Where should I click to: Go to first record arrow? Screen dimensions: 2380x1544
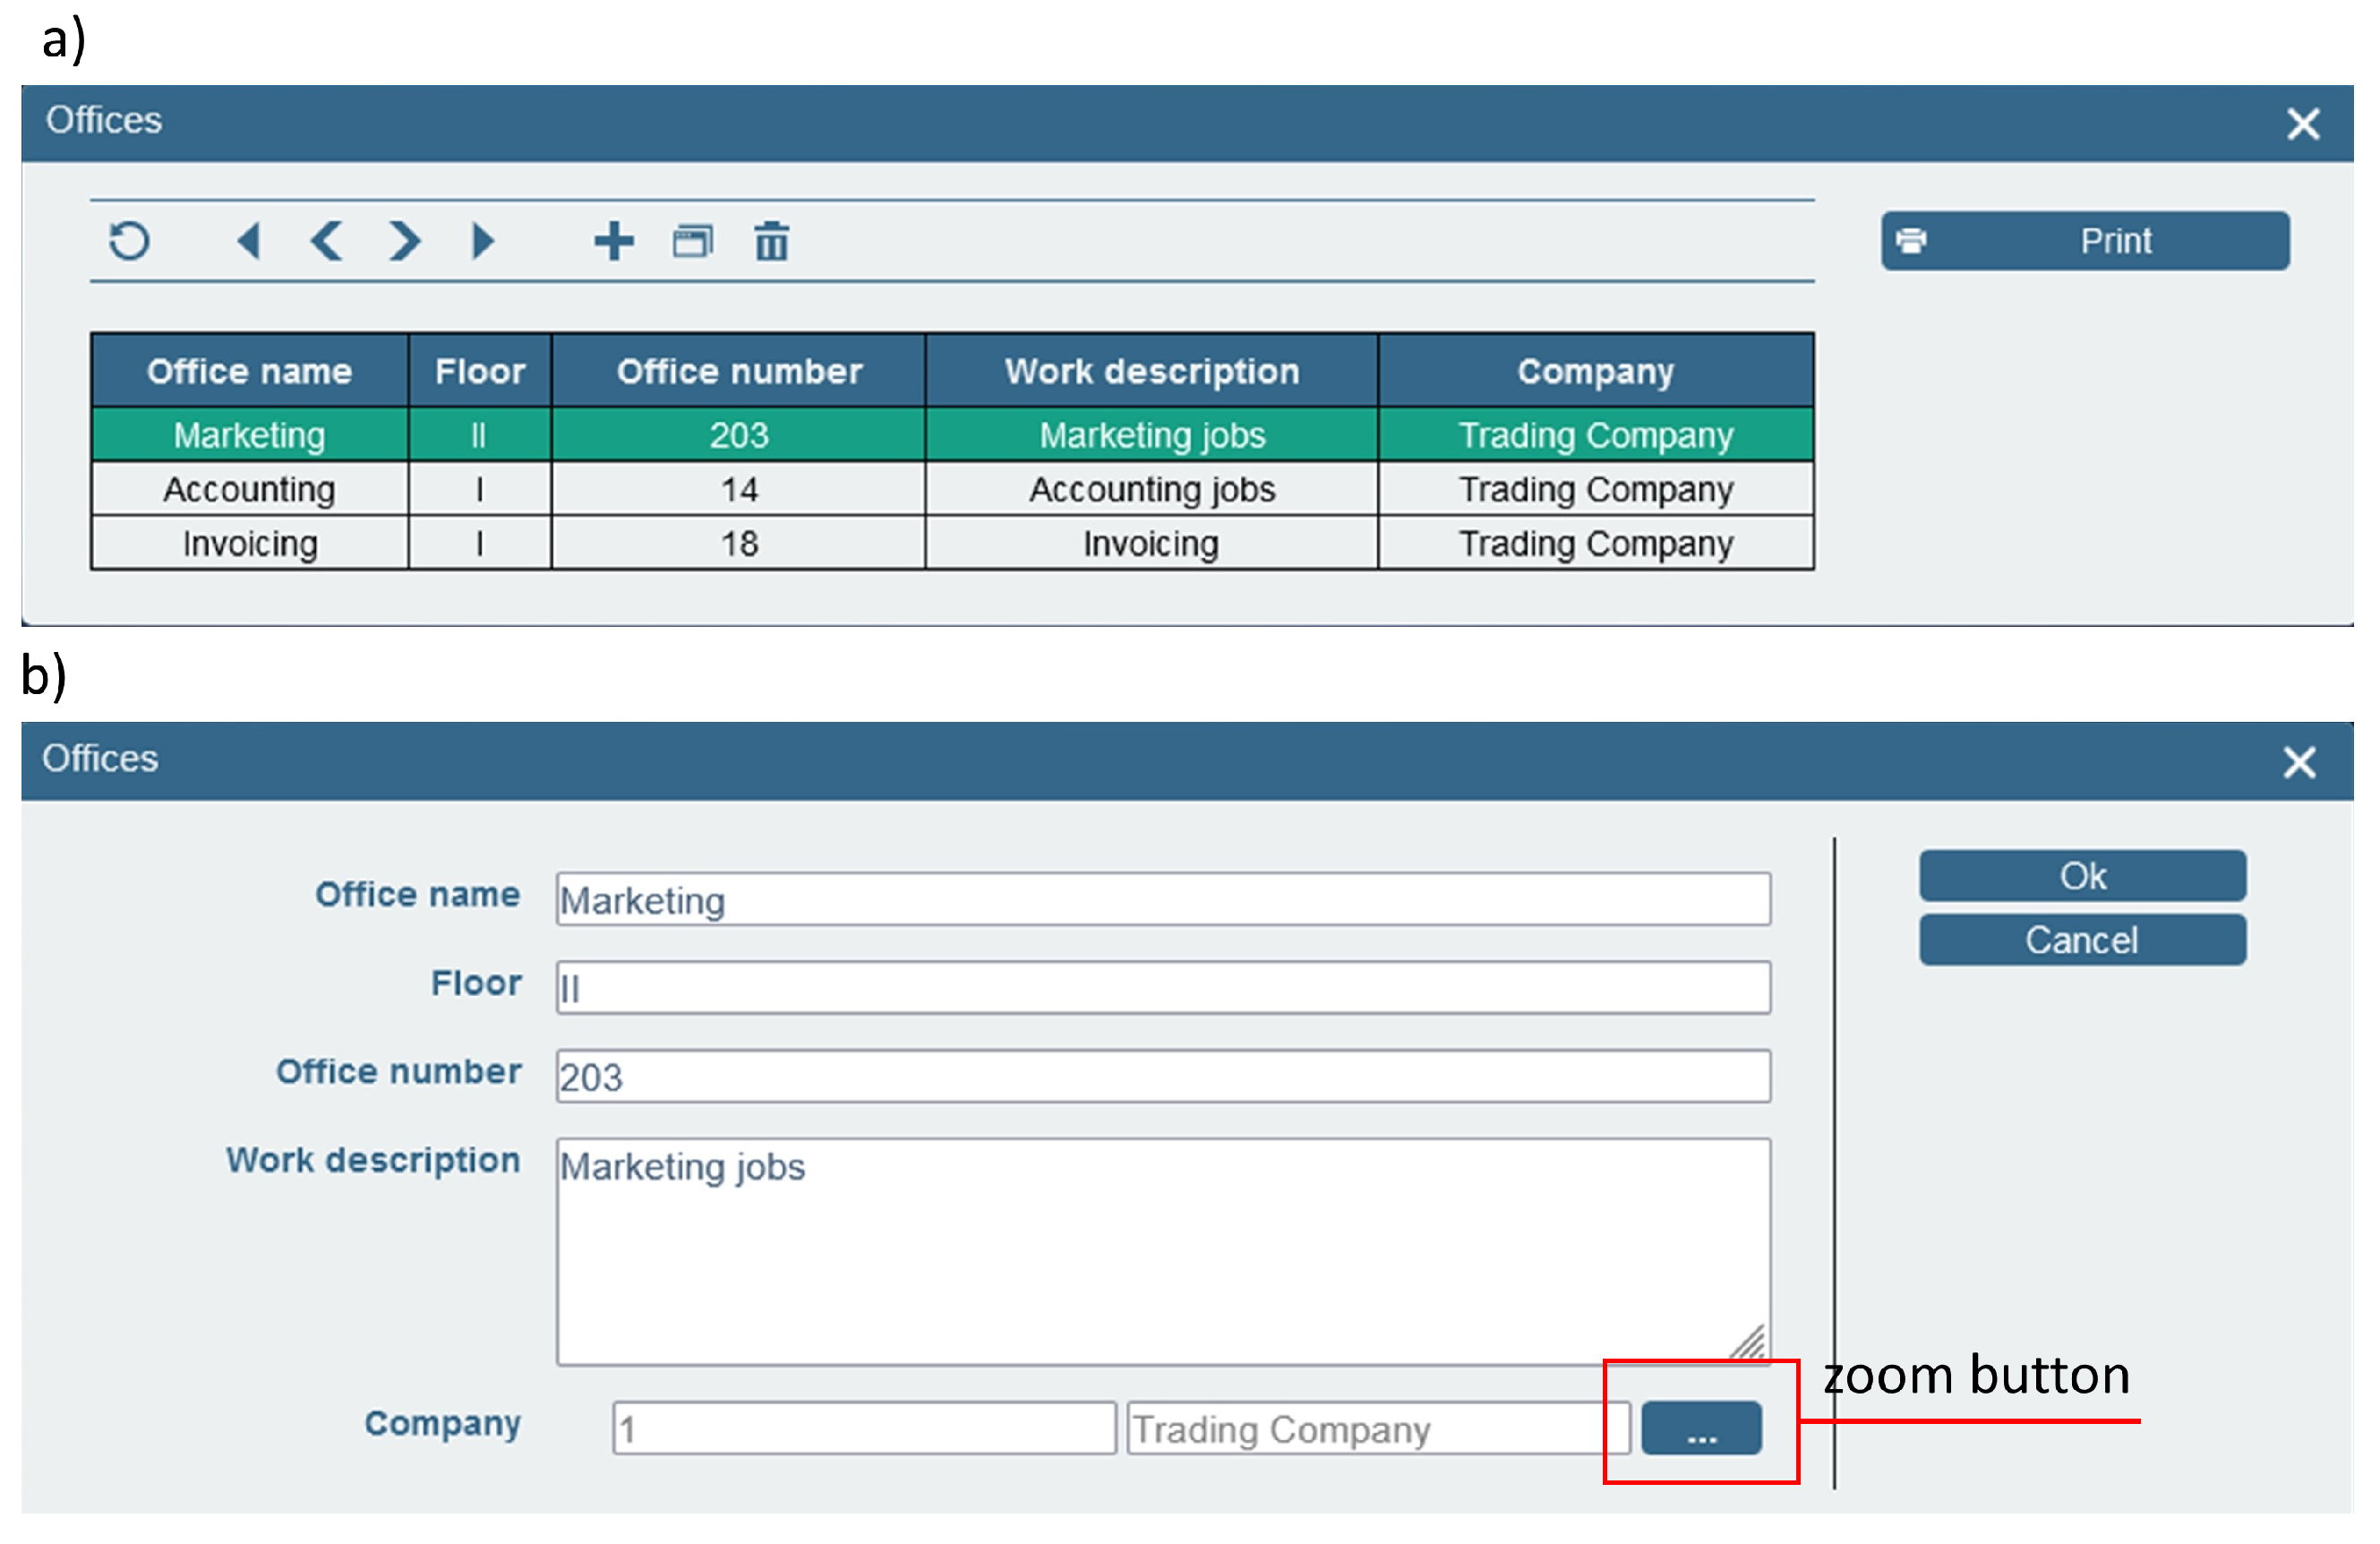tap(249, 241)
